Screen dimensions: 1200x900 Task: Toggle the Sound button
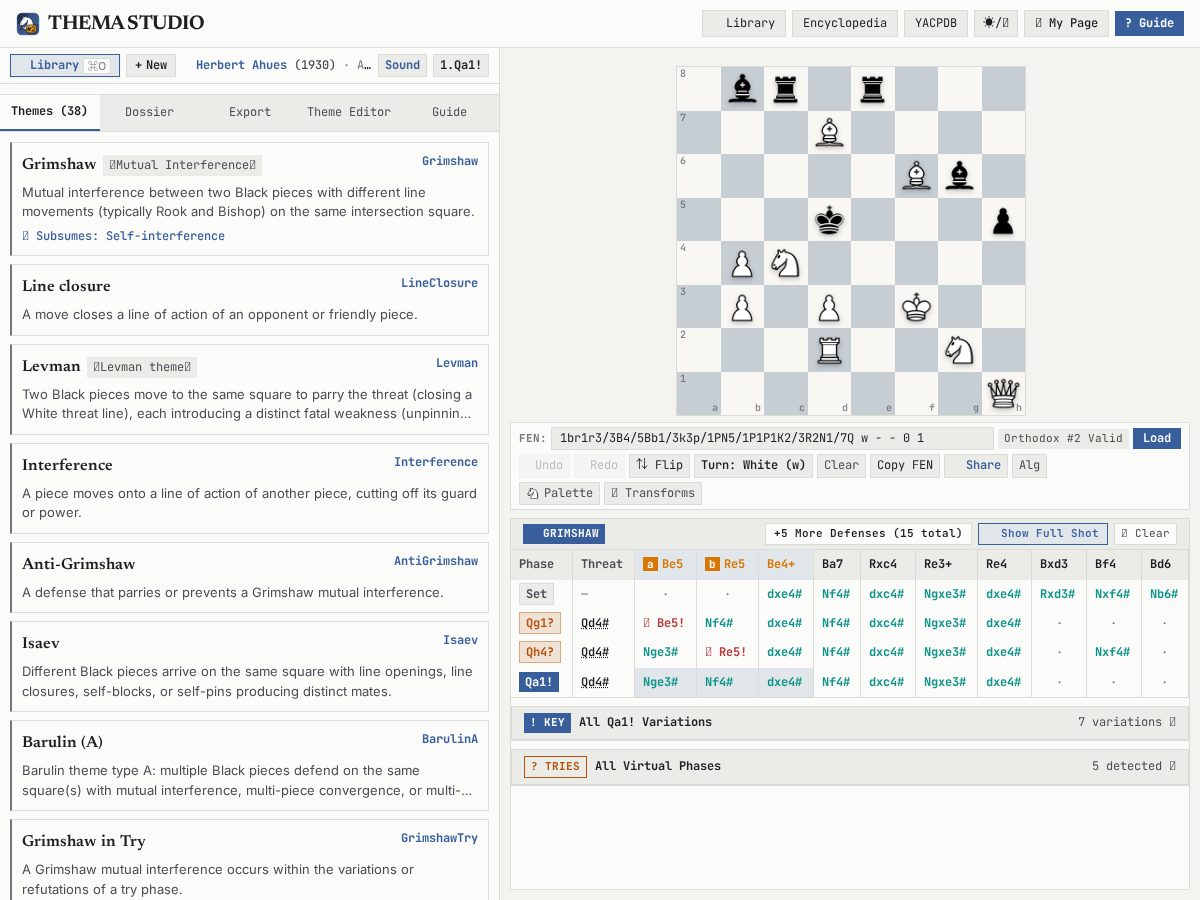(x=402, y=65)
